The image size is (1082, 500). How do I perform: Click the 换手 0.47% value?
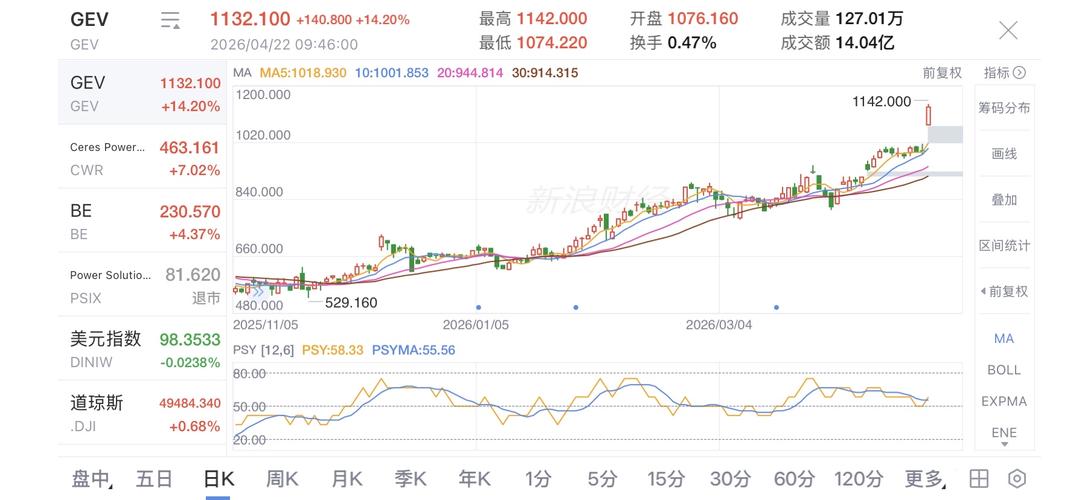673,43
